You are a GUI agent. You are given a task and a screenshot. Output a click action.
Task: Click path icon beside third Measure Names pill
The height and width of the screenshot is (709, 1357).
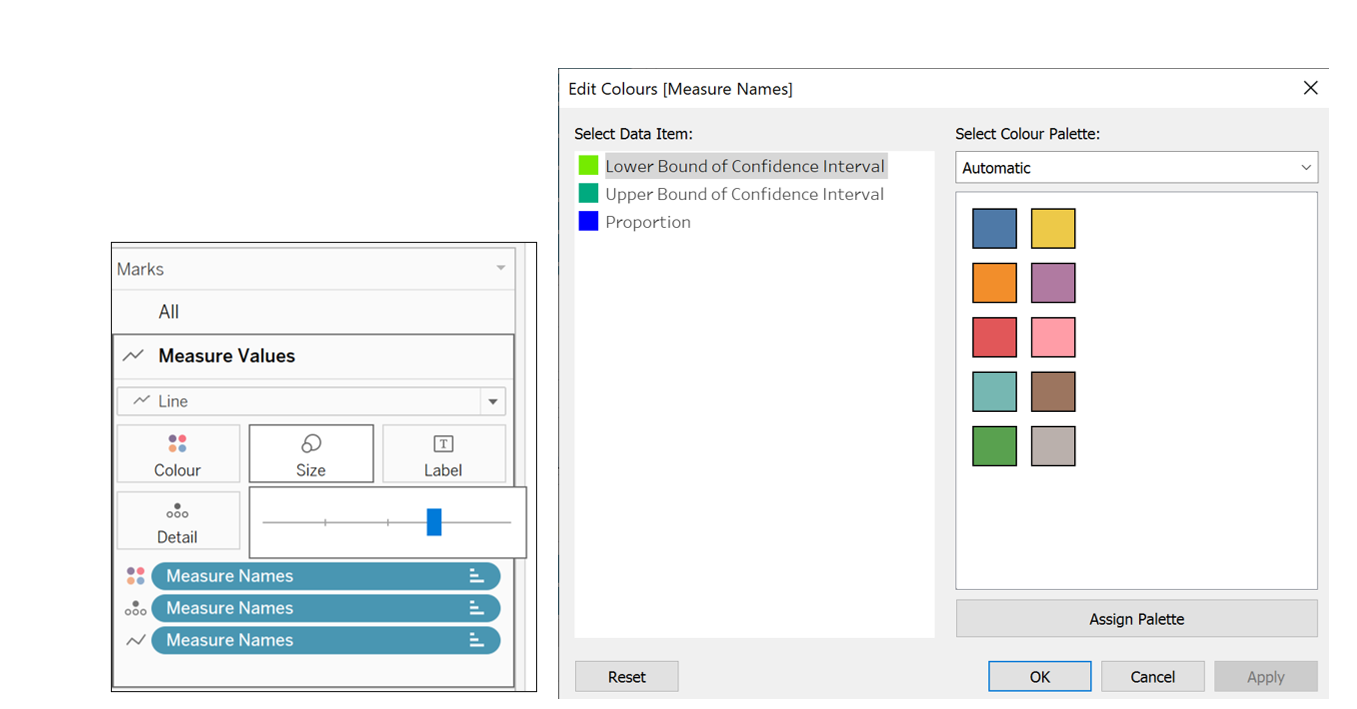[x=135, y=640]
